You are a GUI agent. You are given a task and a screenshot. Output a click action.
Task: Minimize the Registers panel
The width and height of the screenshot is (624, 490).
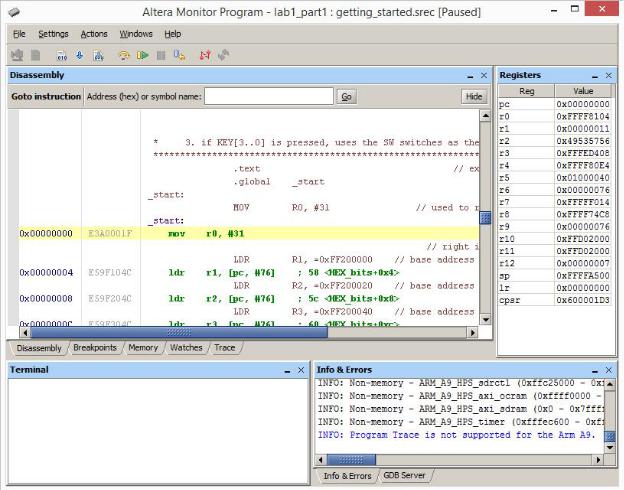595,76
